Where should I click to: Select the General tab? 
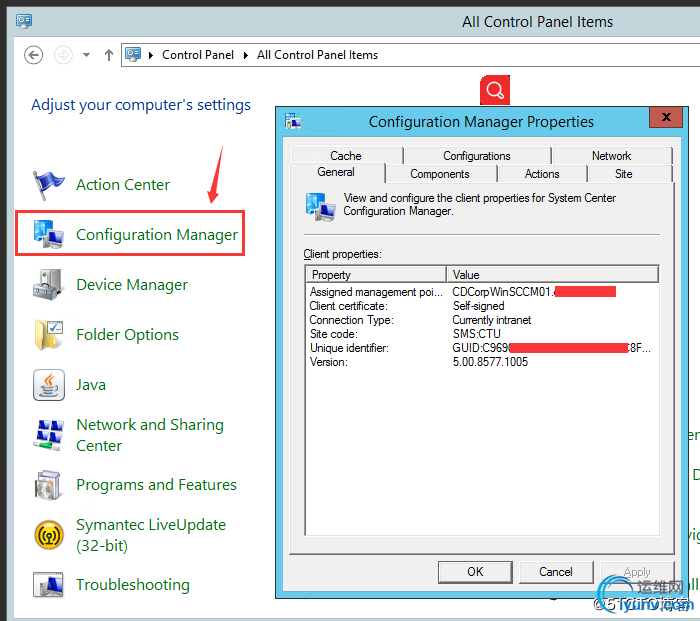click(x=336, y=172)
